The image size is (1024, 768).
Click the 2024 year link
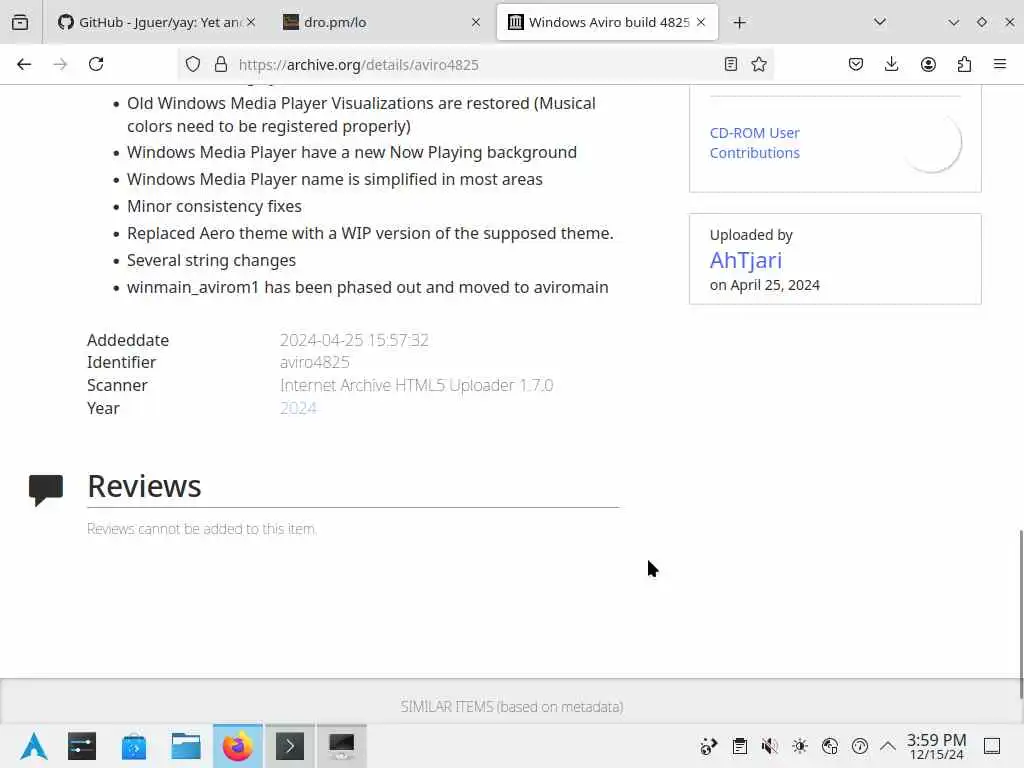tap(298, 408)
